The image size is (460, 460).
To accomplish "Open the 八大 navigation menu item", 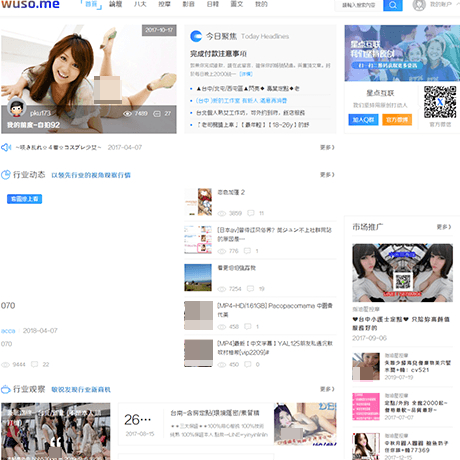I will (140, 4).
